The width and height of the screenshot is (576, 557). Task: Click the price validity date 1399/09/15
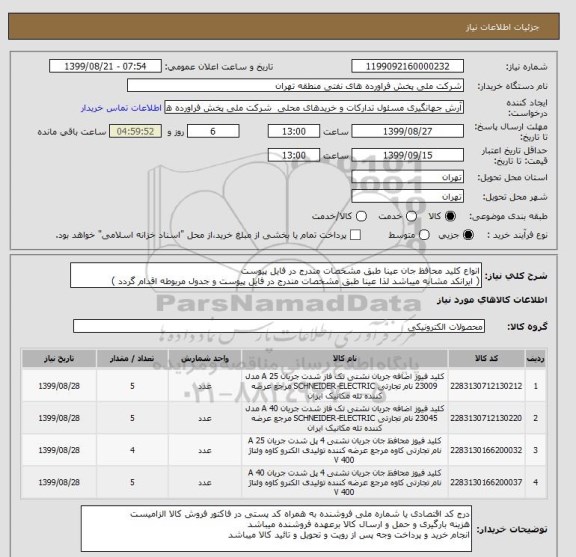(407, 155)
